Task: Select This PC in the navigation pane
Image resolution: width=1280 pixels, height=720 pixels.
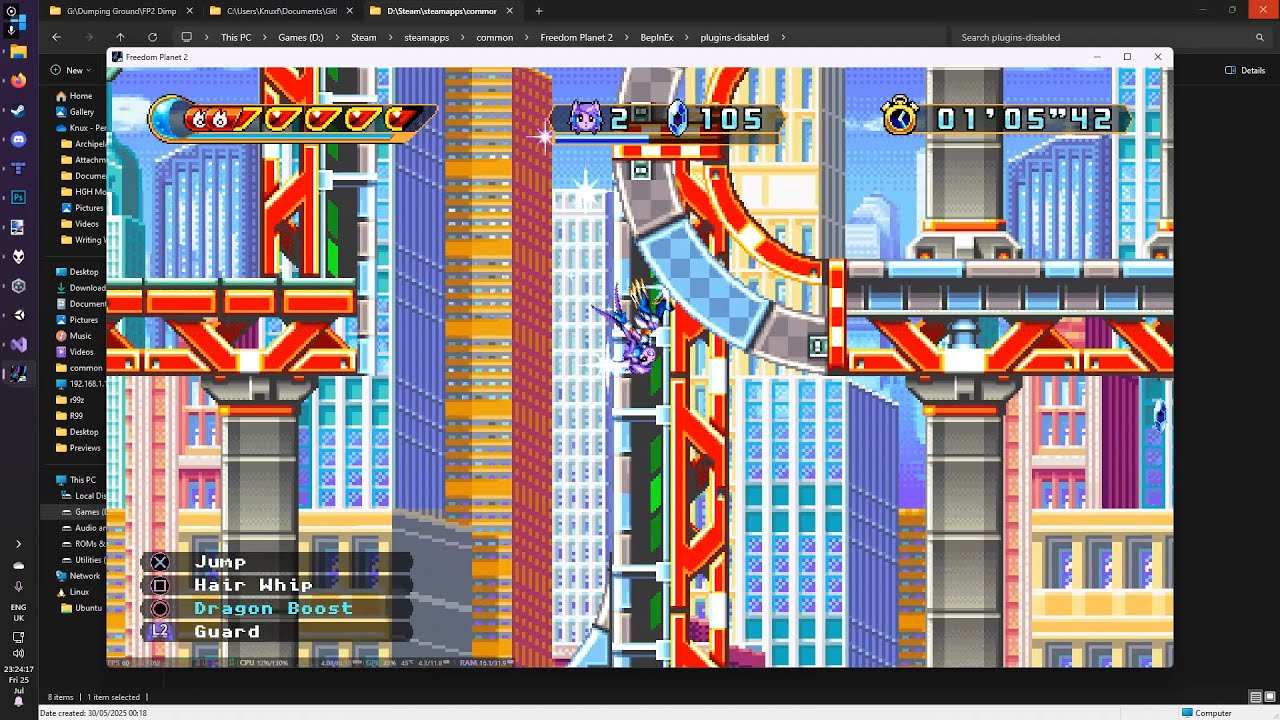Action: pos(77,480)
